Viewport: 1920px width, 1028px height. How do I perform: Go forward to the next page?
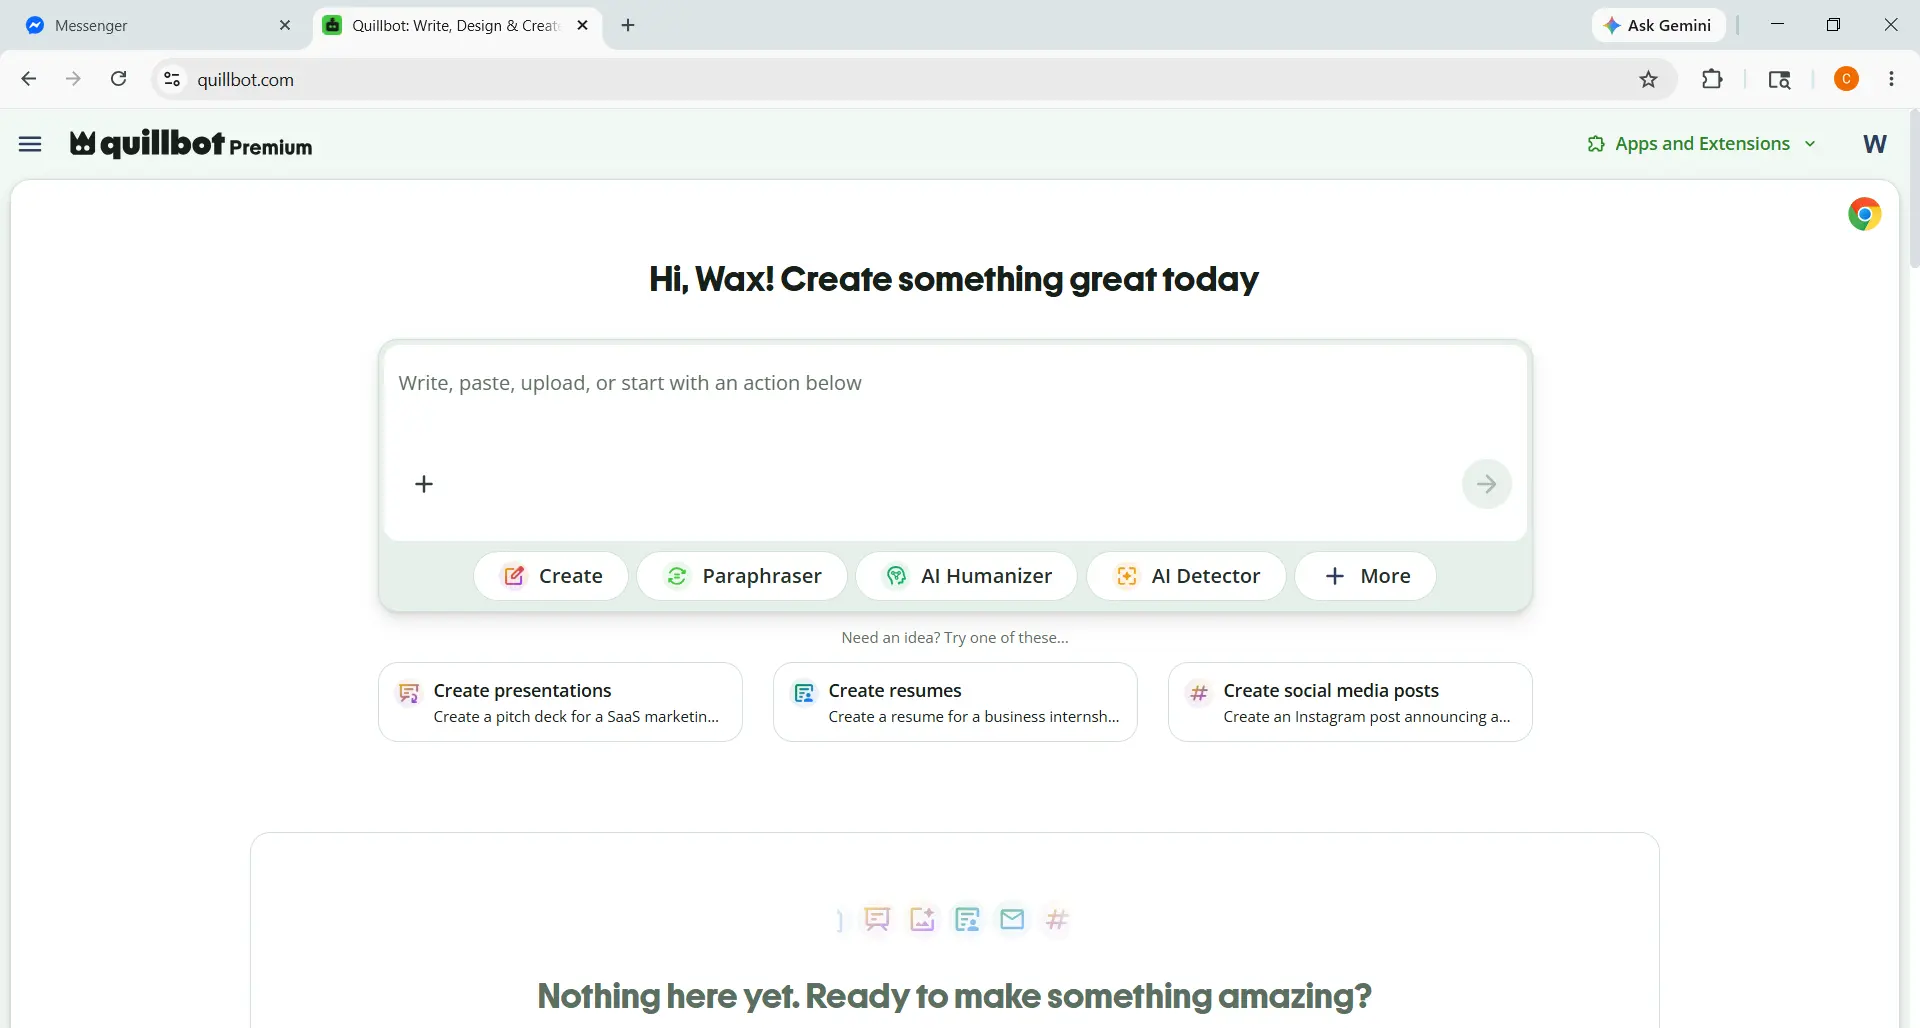click(73, 79)
